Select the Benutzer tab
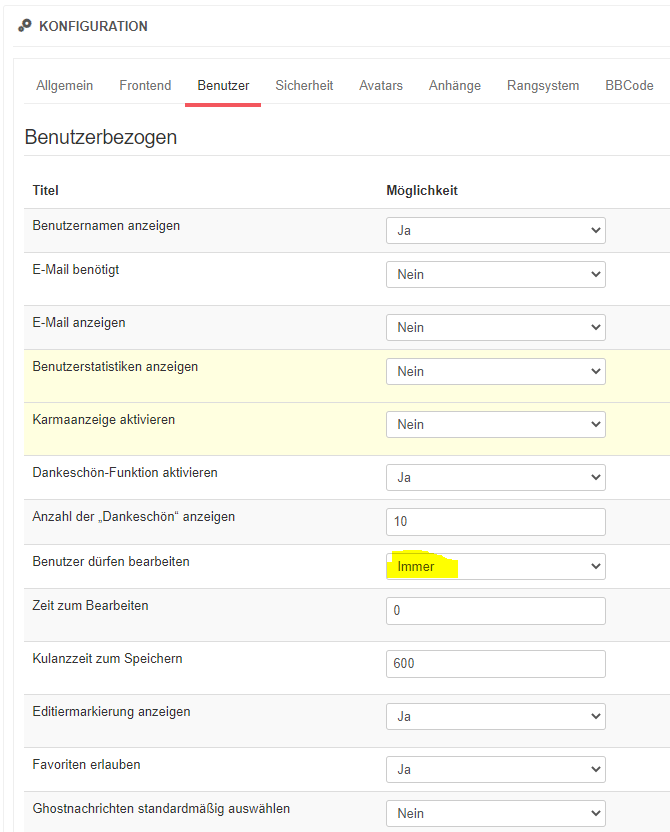The height and width of the screenshot is (832, 670). pos(223,86)
